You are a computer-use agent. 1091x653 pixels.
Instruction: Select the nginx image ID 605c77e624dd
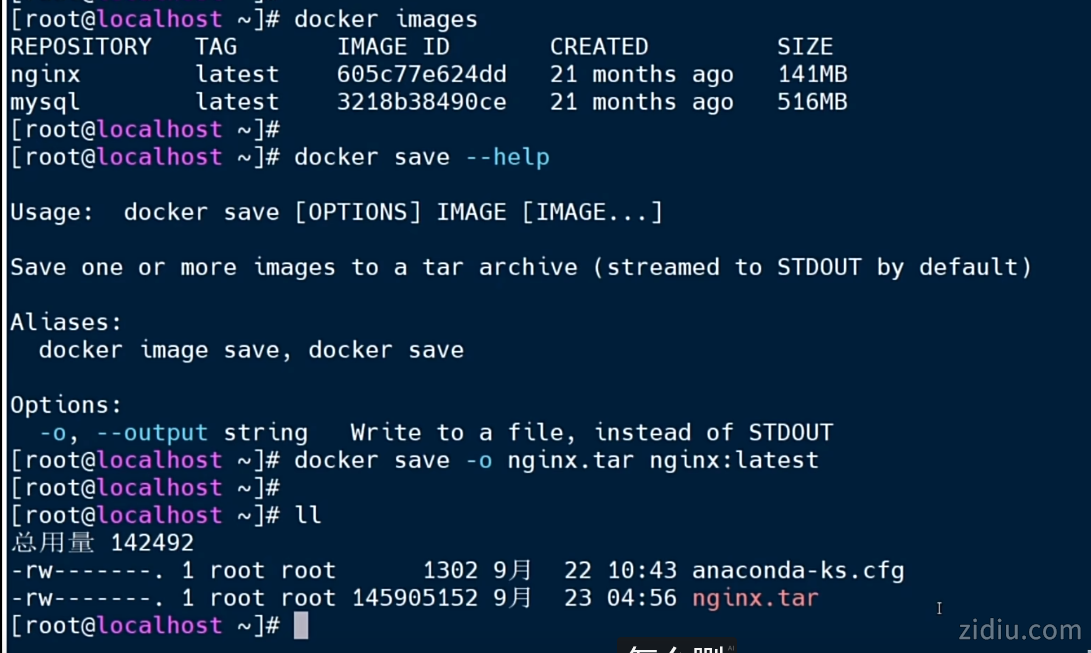point(422,74)
